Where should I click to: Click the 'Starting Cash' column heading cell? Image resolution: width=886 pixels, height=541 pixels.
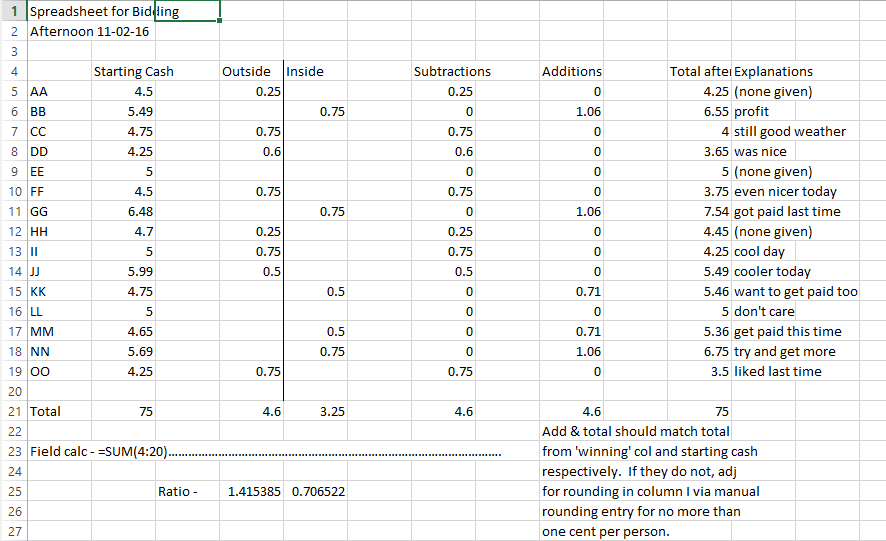(133, 72)
